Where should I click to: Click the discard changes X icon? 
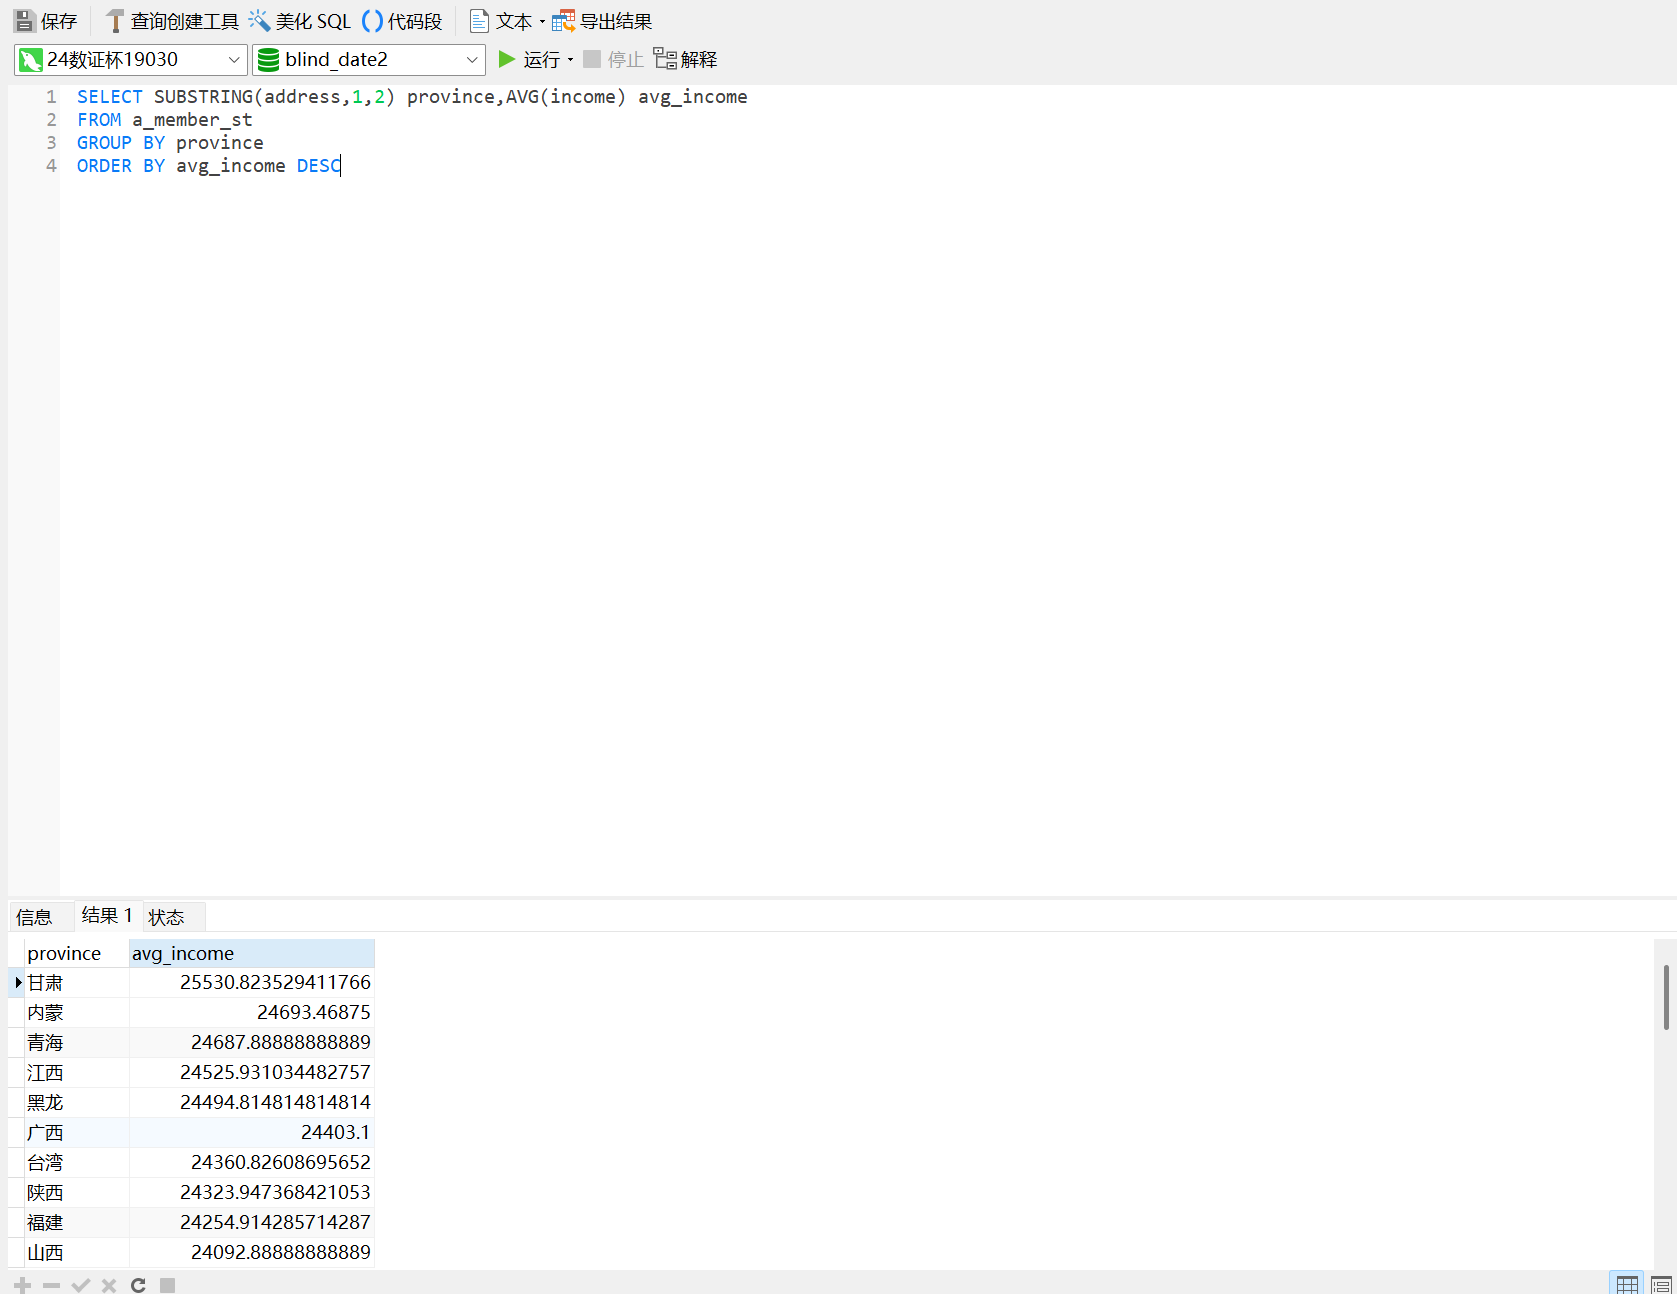click(109, 1285)
